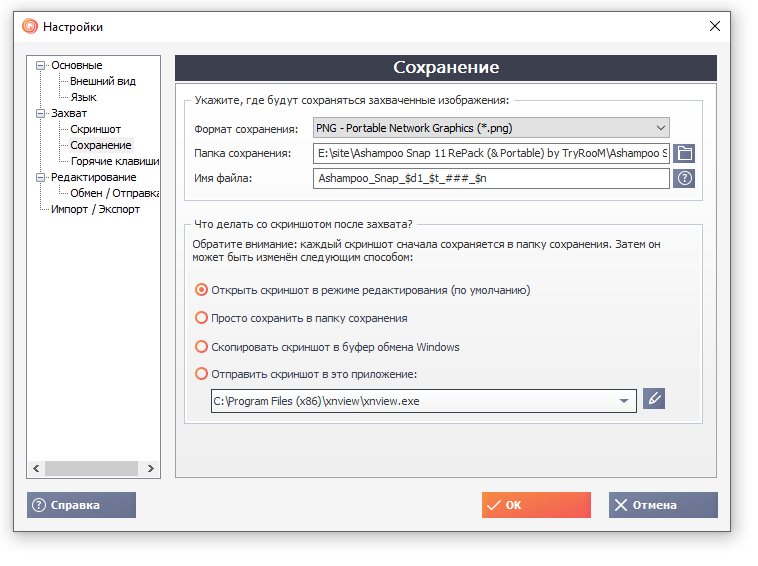Collapse the 'Редактирование' tree branch
Image resolution: width=758 pixels, height=566 pixels.
41,178
